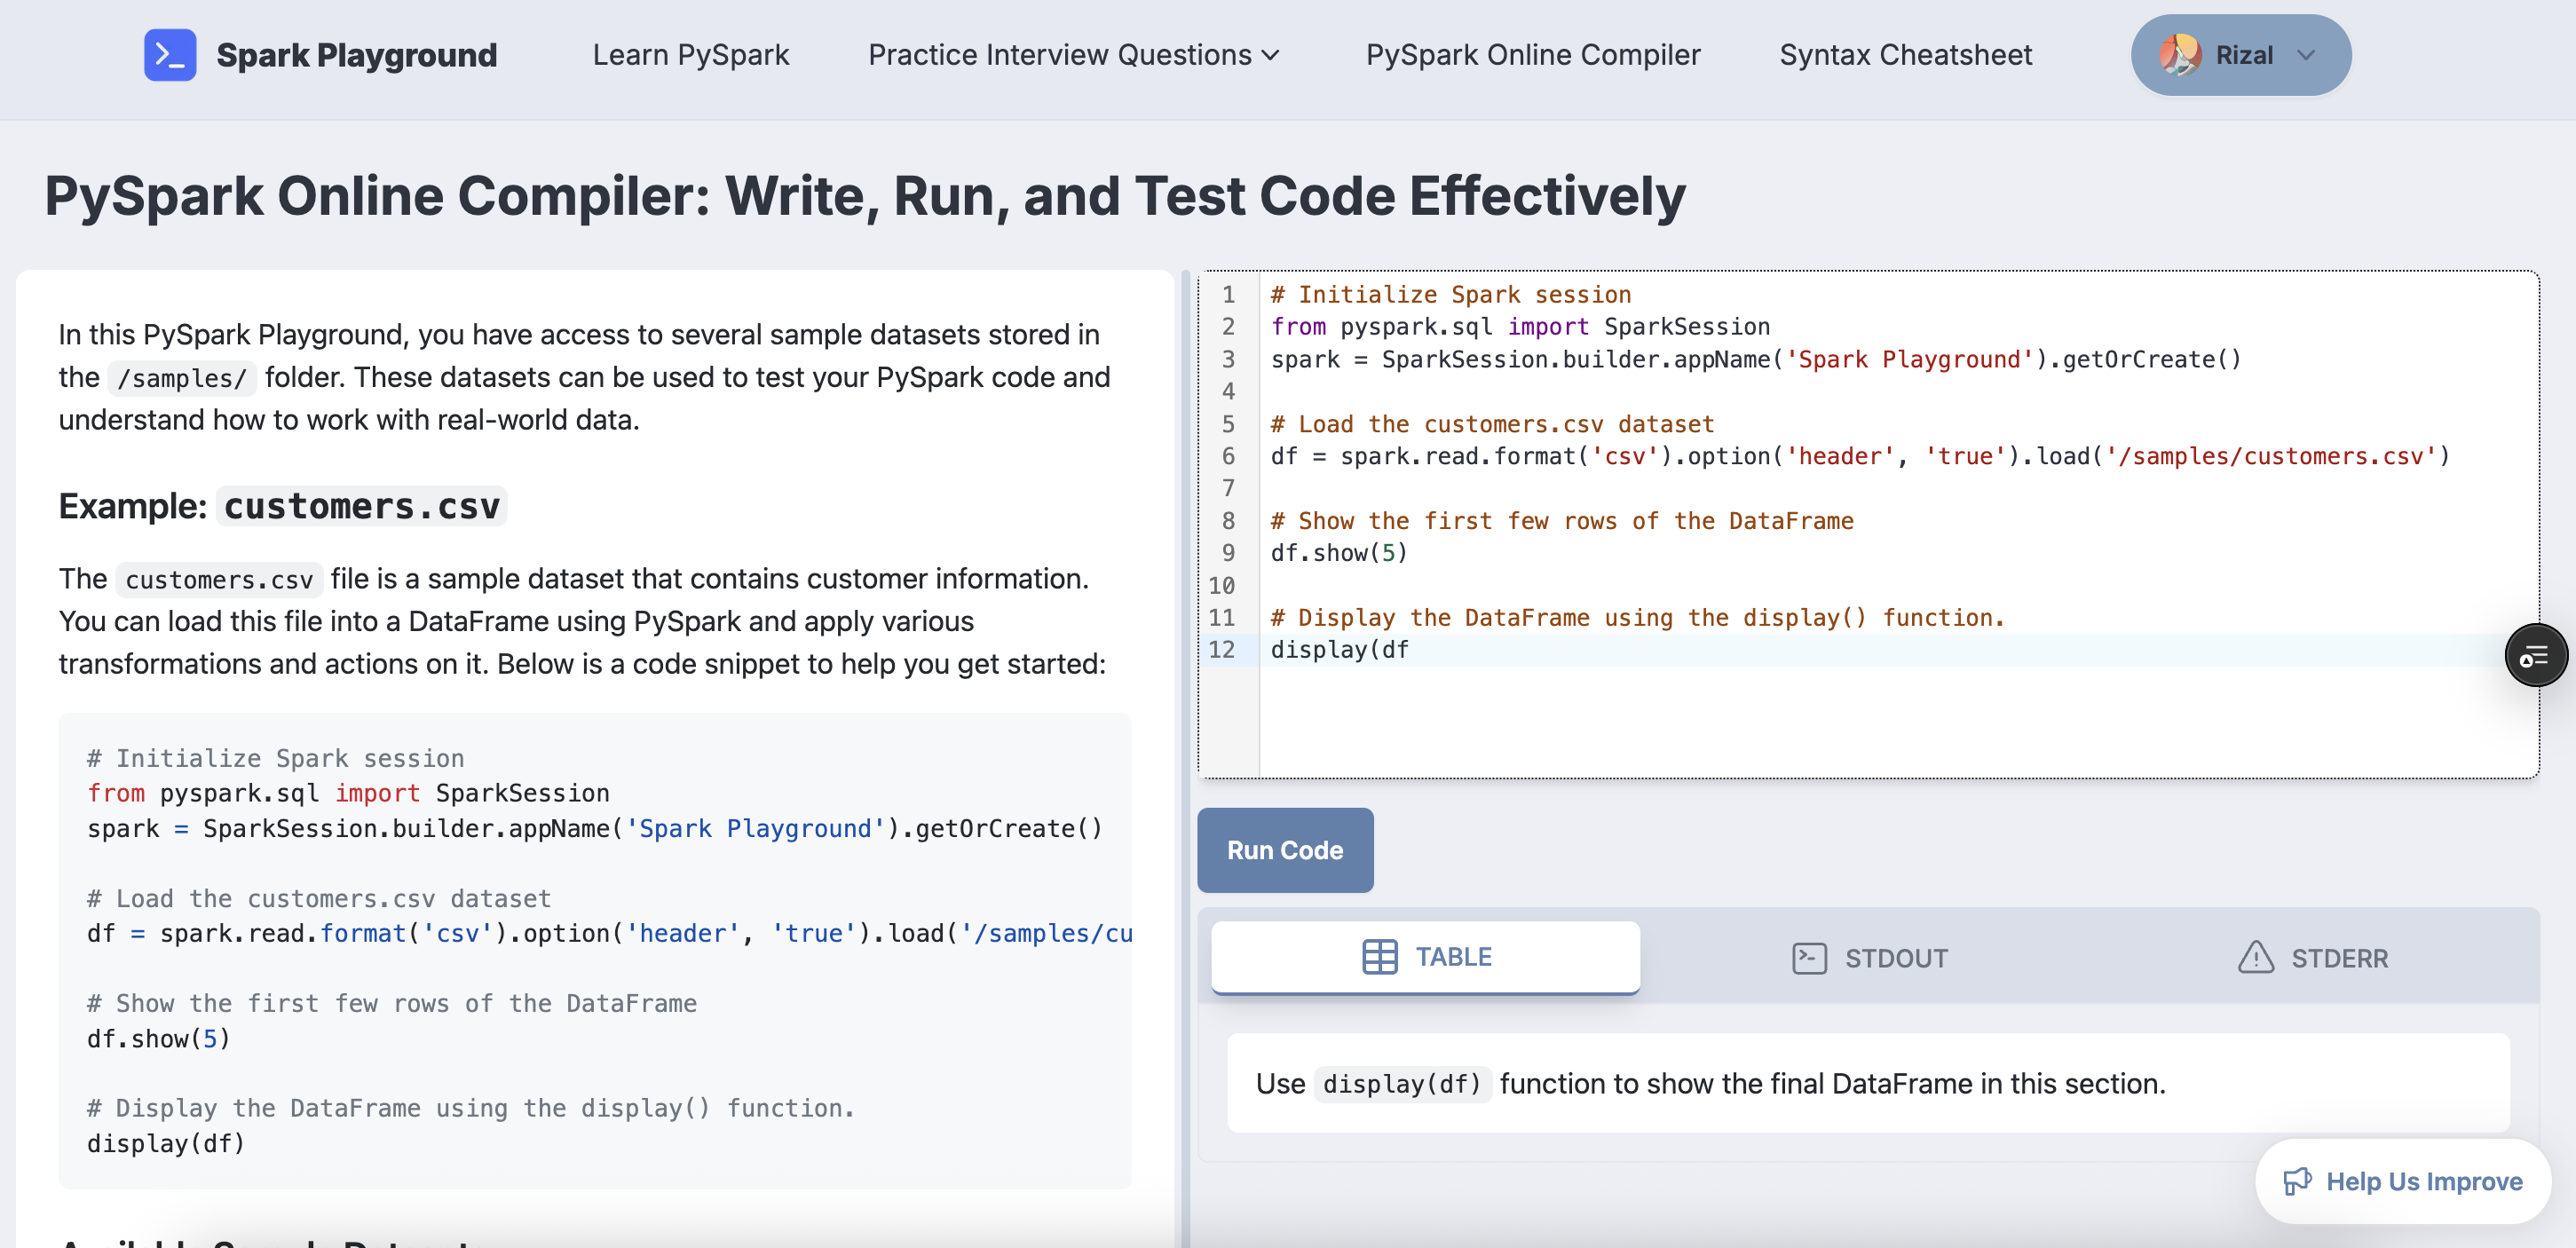
Task: Go to PySpark Online Compiler page
Action: click(1533, 55)
